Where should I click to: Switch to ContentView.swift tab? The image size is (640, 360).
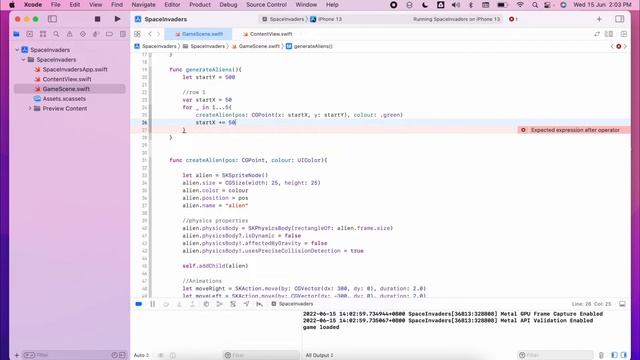pos(268,34)
